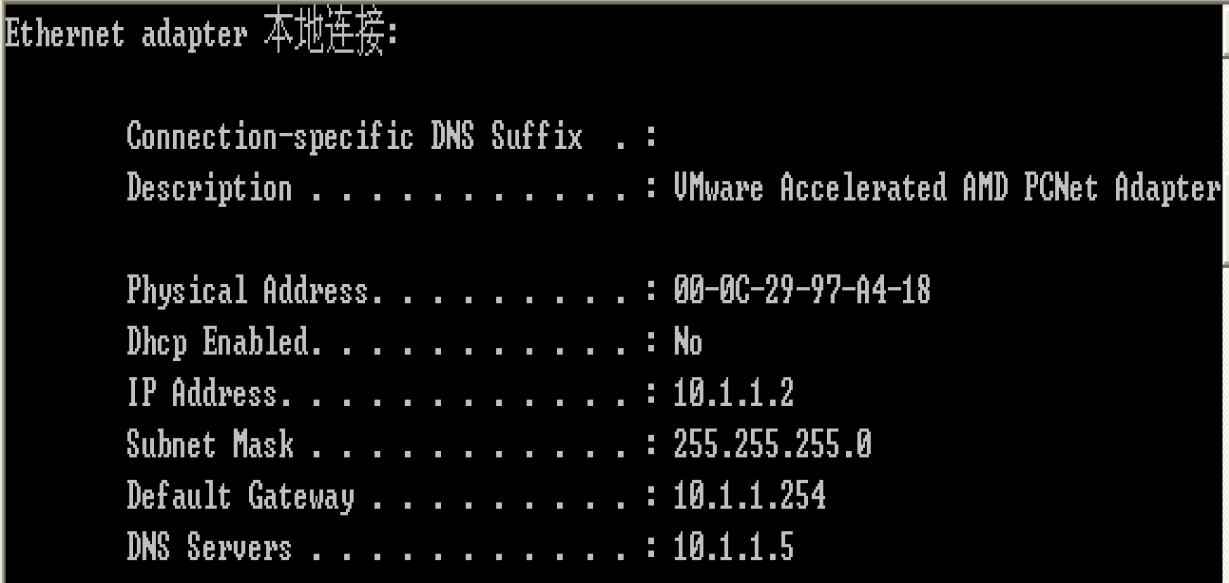The width and height of the screenshot is (1229, 583).
Task: Click the vertical scrollbar at right edge
Action: [1224, 291]
